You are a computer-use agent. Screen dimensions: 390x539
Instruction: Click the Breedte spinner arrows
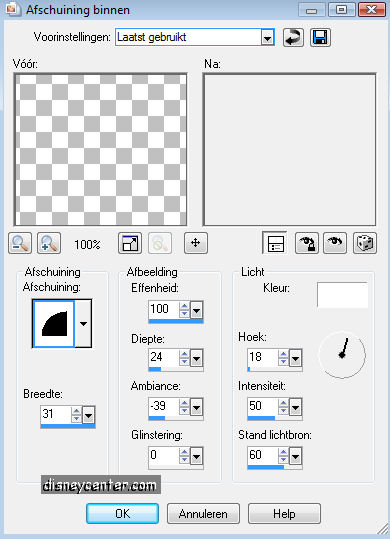pos(76,415)
